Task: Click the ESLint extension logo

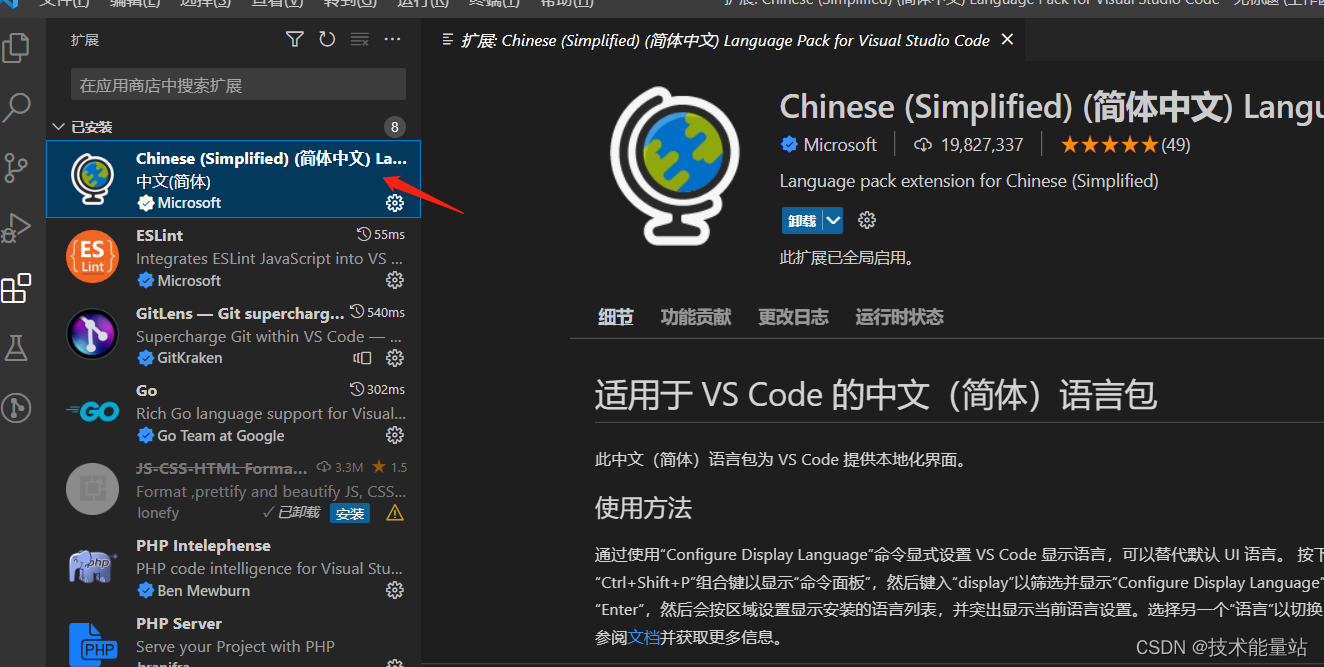Action: click(92, 257)
